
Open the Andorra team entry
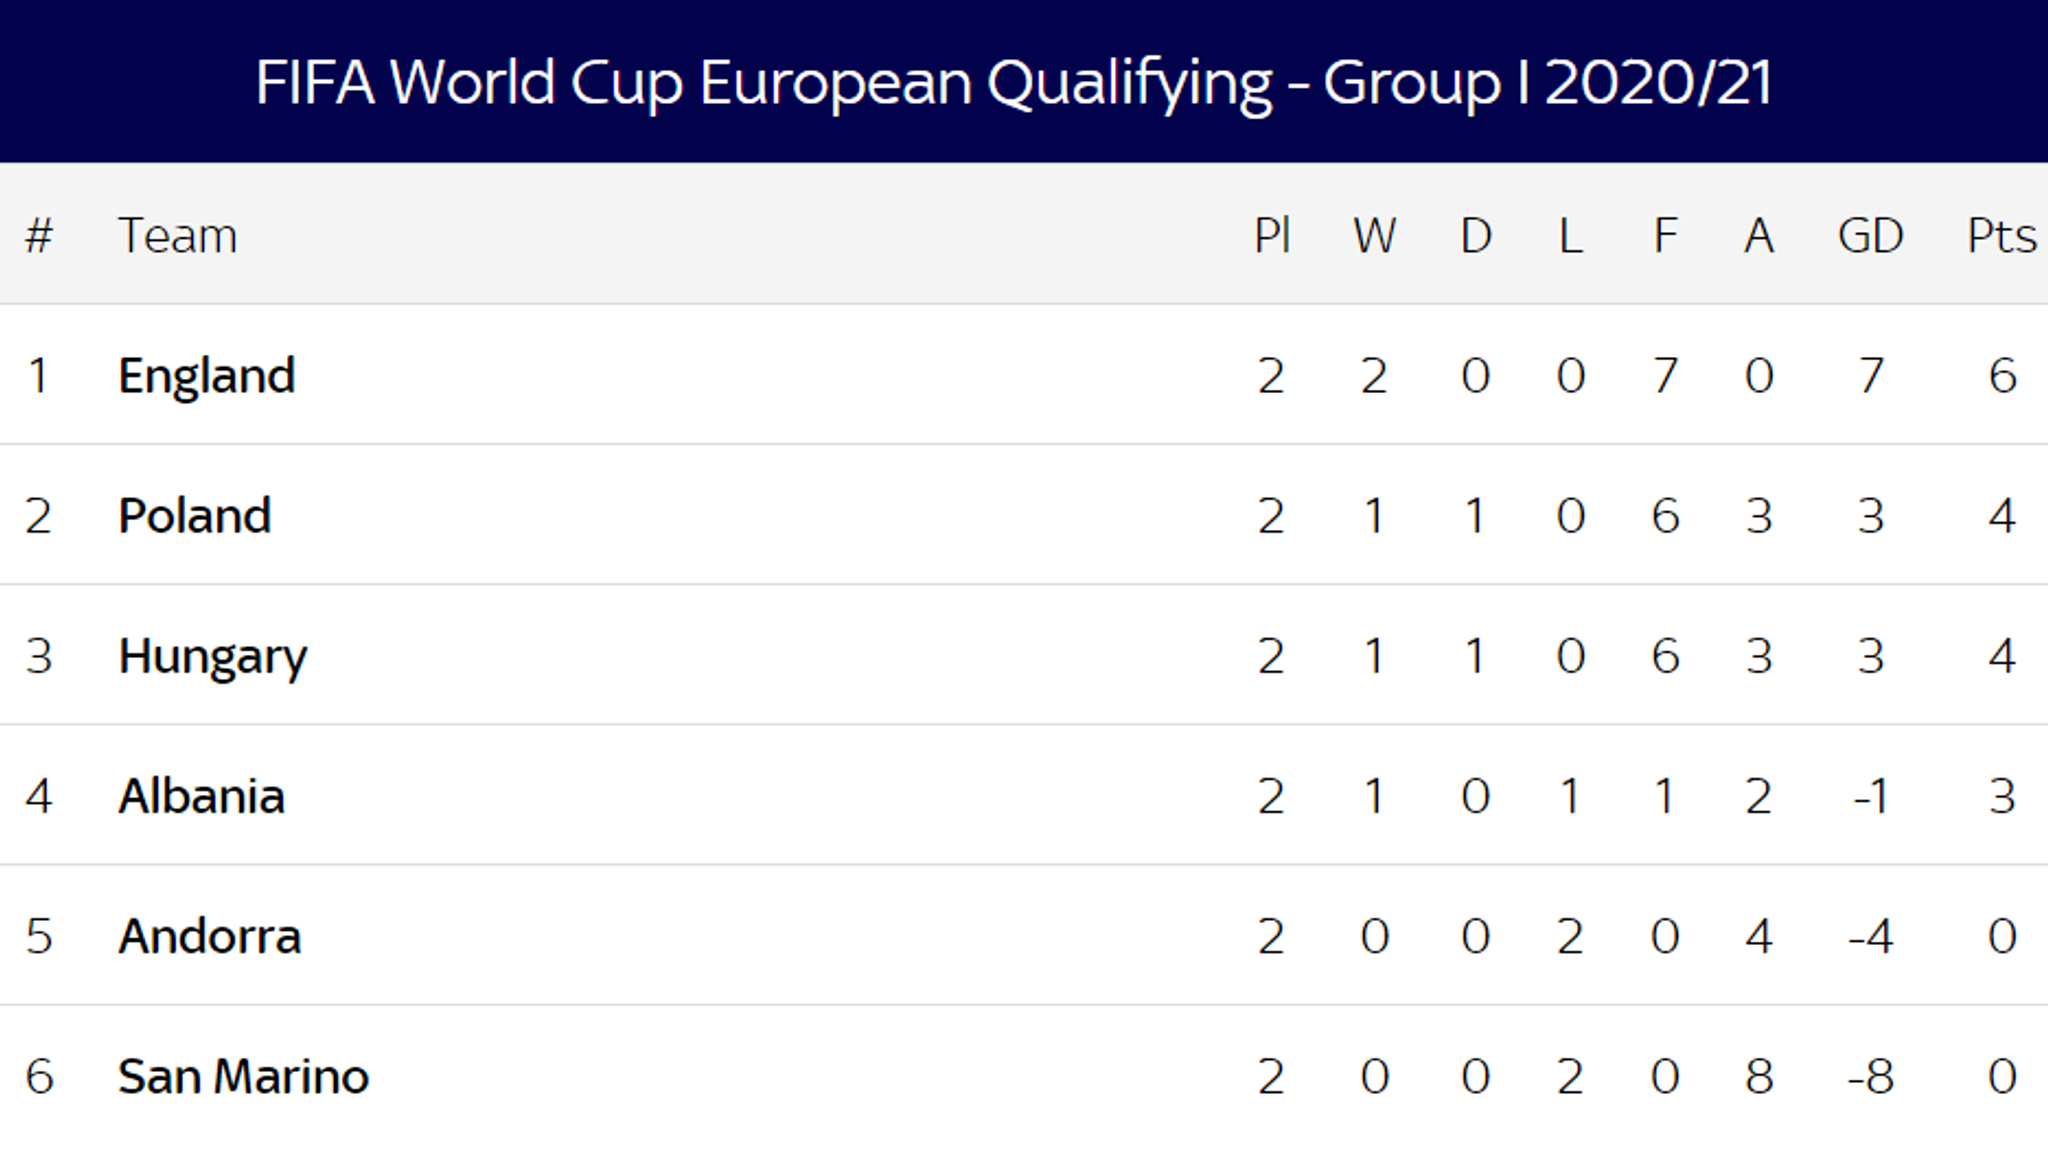coord(209,937)
